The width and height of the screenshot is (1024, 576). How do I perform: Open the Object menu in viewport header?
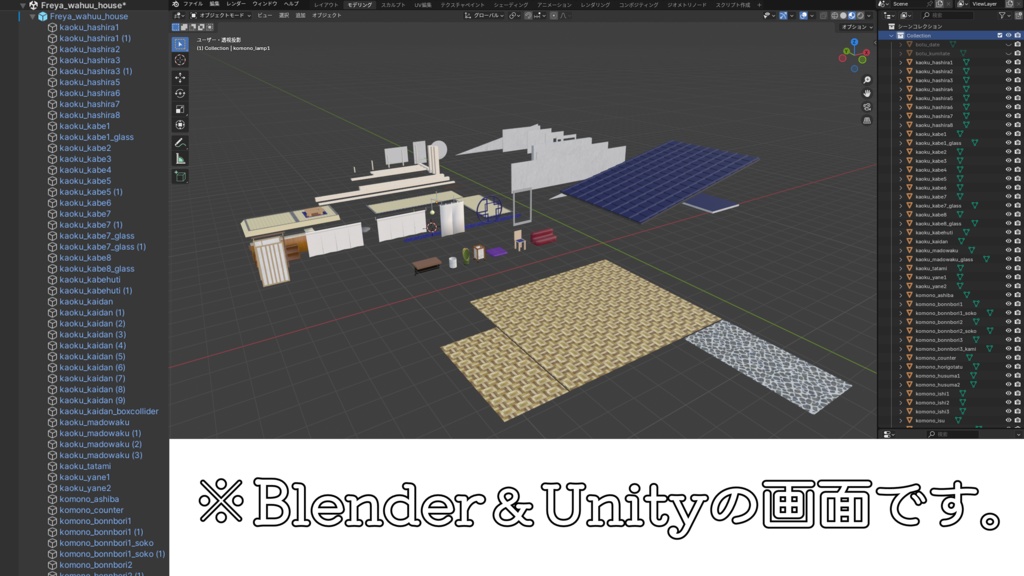[x=327, y=15]
